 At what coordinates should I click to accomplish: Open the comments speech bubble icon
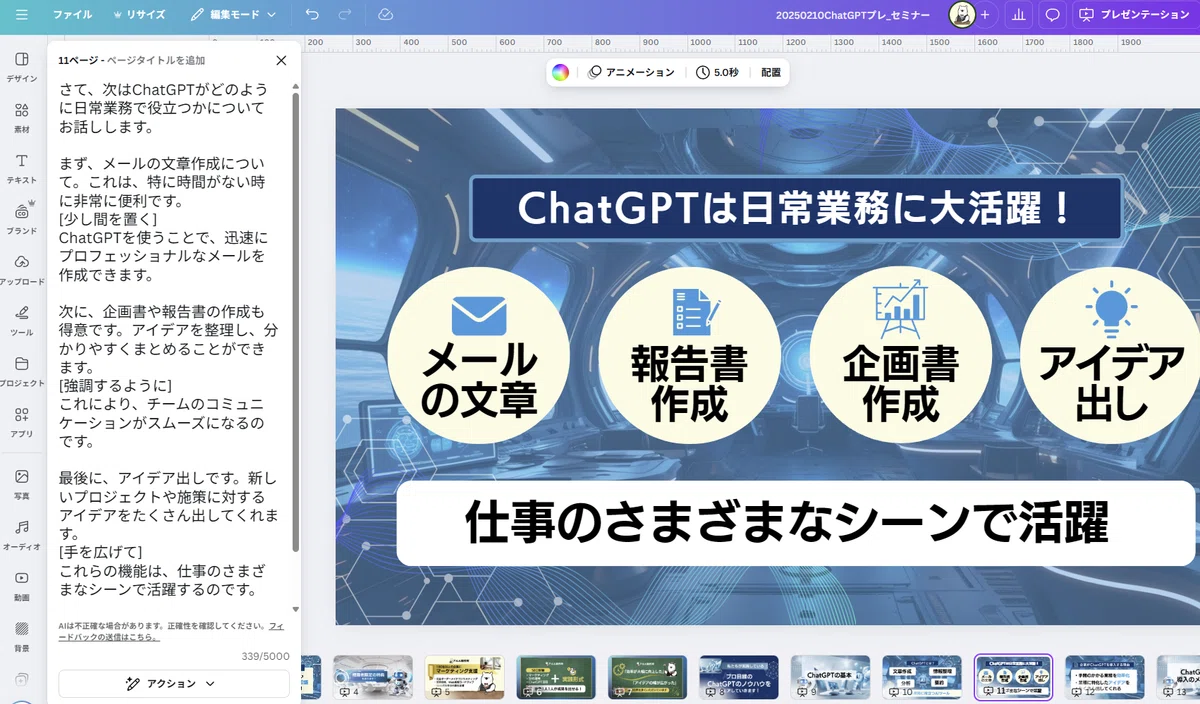pyautogui.click(x=1053, y=15)
